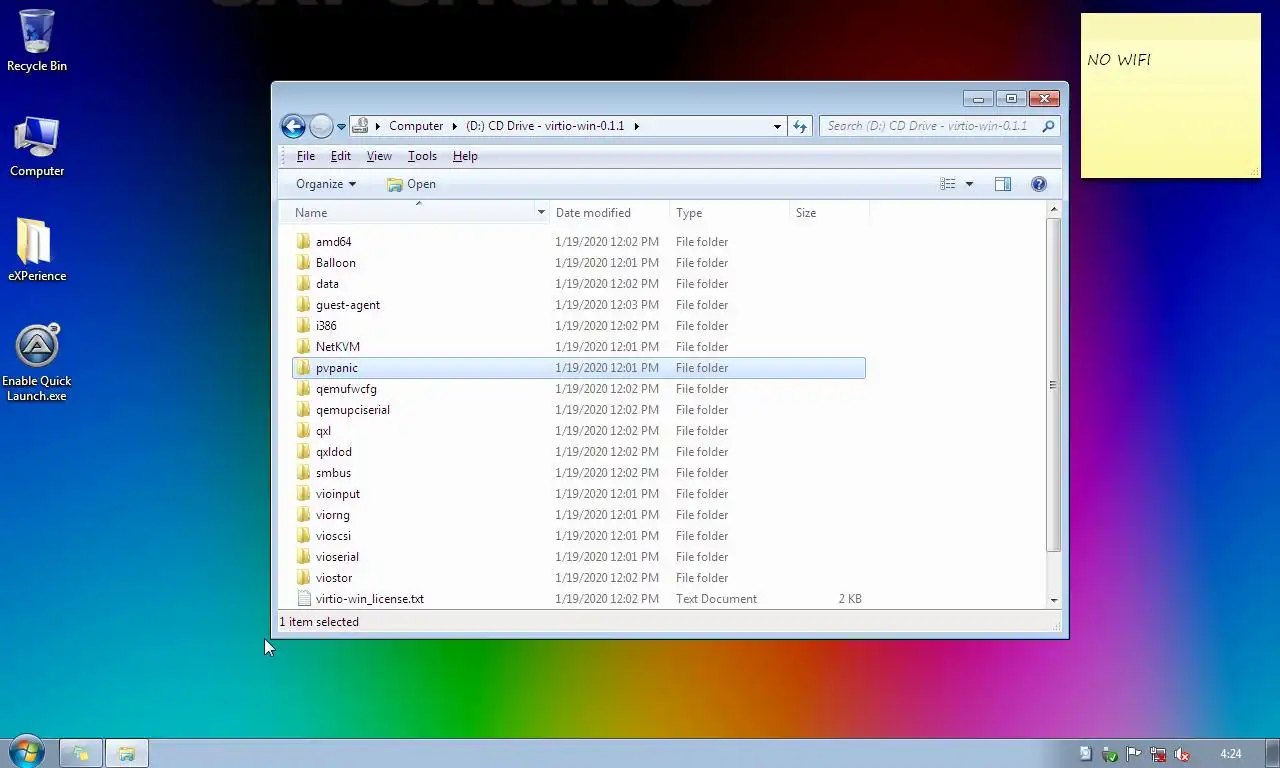Select the Computer breadcrumb in address bar
The image size is (1280, 768).
pos(416,126)
